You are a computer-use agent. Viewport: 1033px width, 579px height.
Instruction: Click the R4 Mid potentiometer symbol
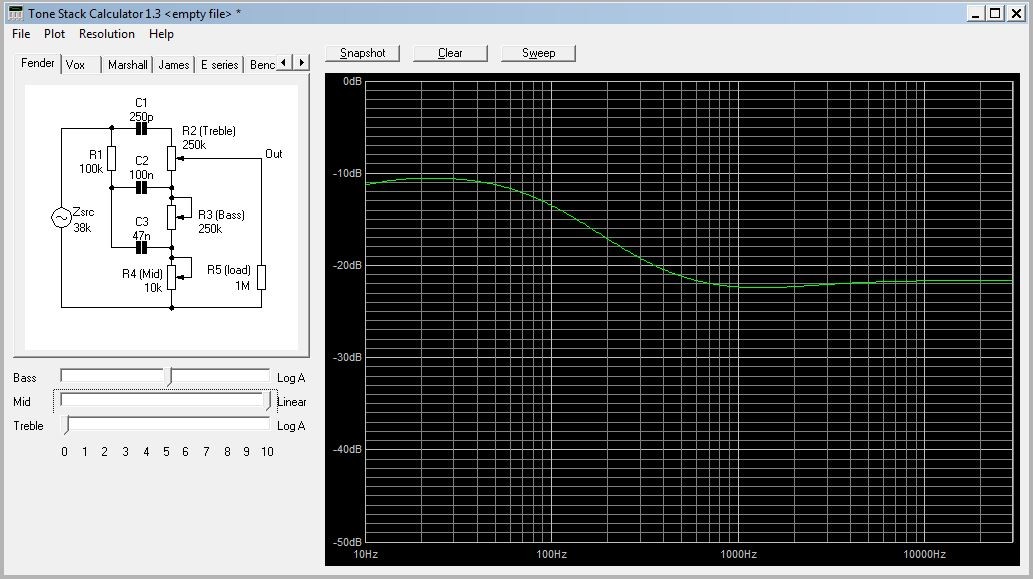click(x=171, y=277)
